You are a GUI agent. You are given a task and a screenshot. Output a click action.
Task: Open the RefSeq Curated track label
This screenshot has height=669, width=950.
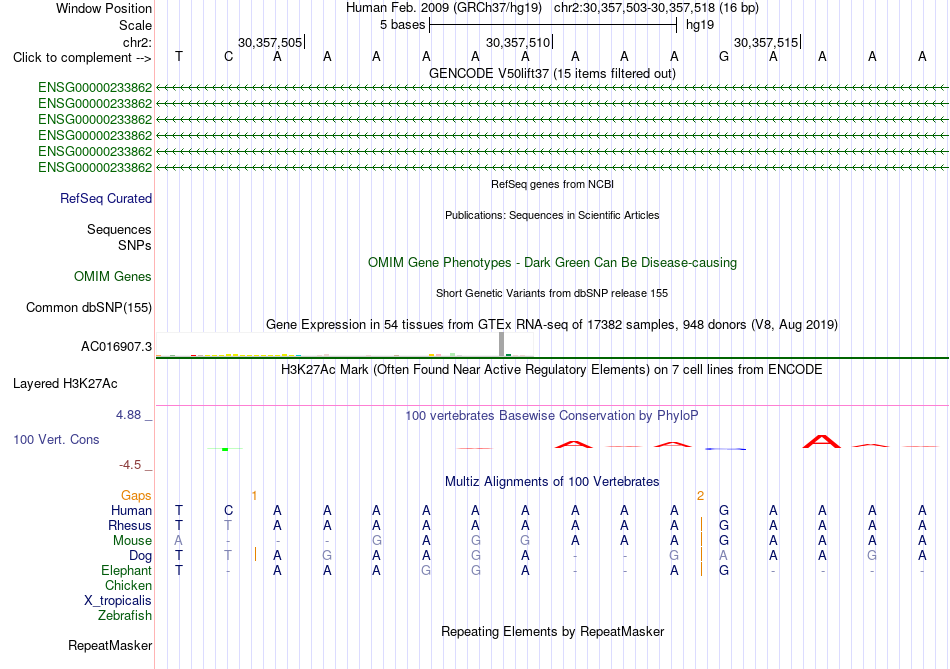pos(105,198)
